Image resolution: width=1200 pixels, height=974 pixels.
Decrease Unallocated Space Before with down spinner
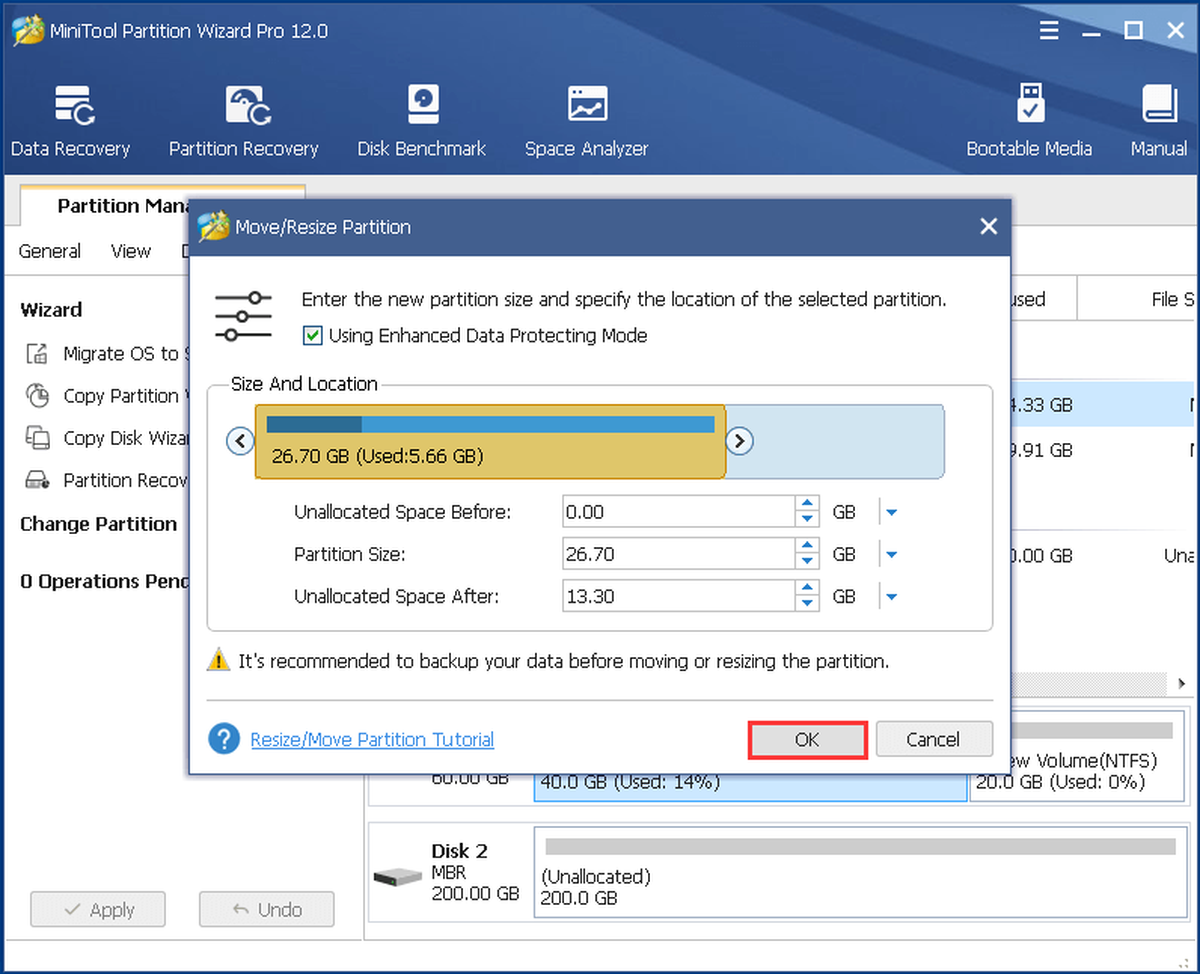pos(807,520)
